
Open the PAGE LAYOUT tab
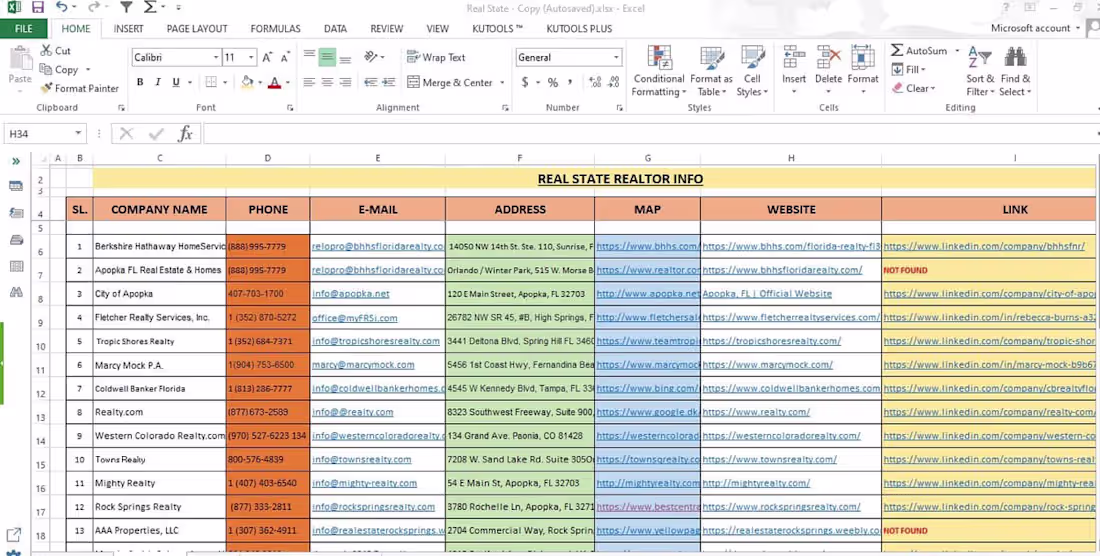[197, 29]
